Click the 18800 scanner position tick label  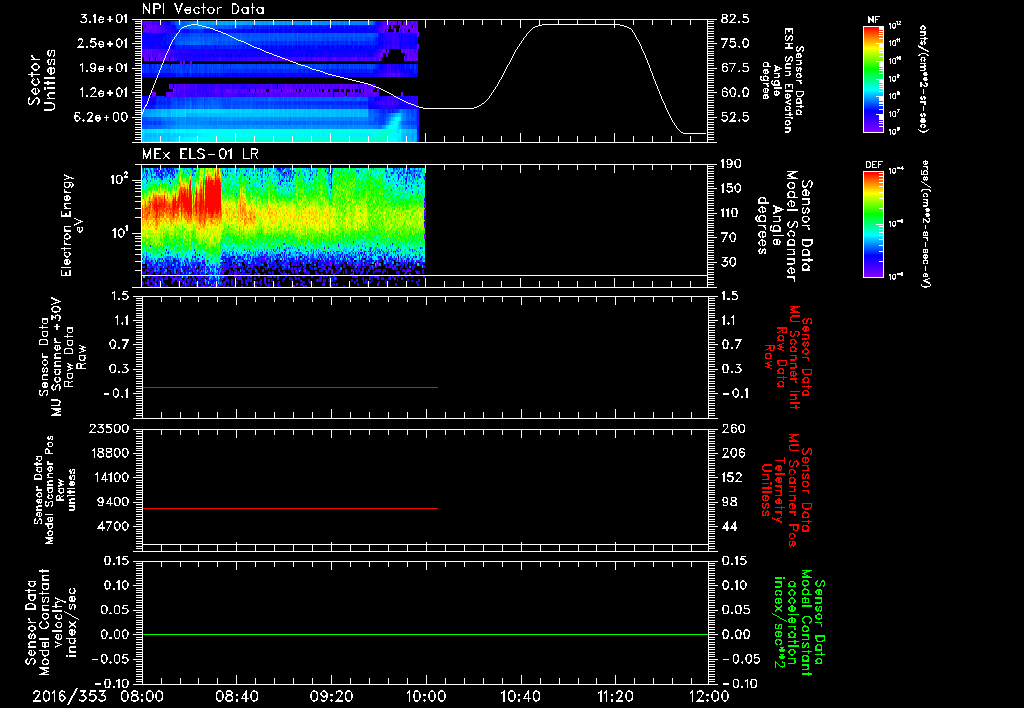[x=110, y=453]
